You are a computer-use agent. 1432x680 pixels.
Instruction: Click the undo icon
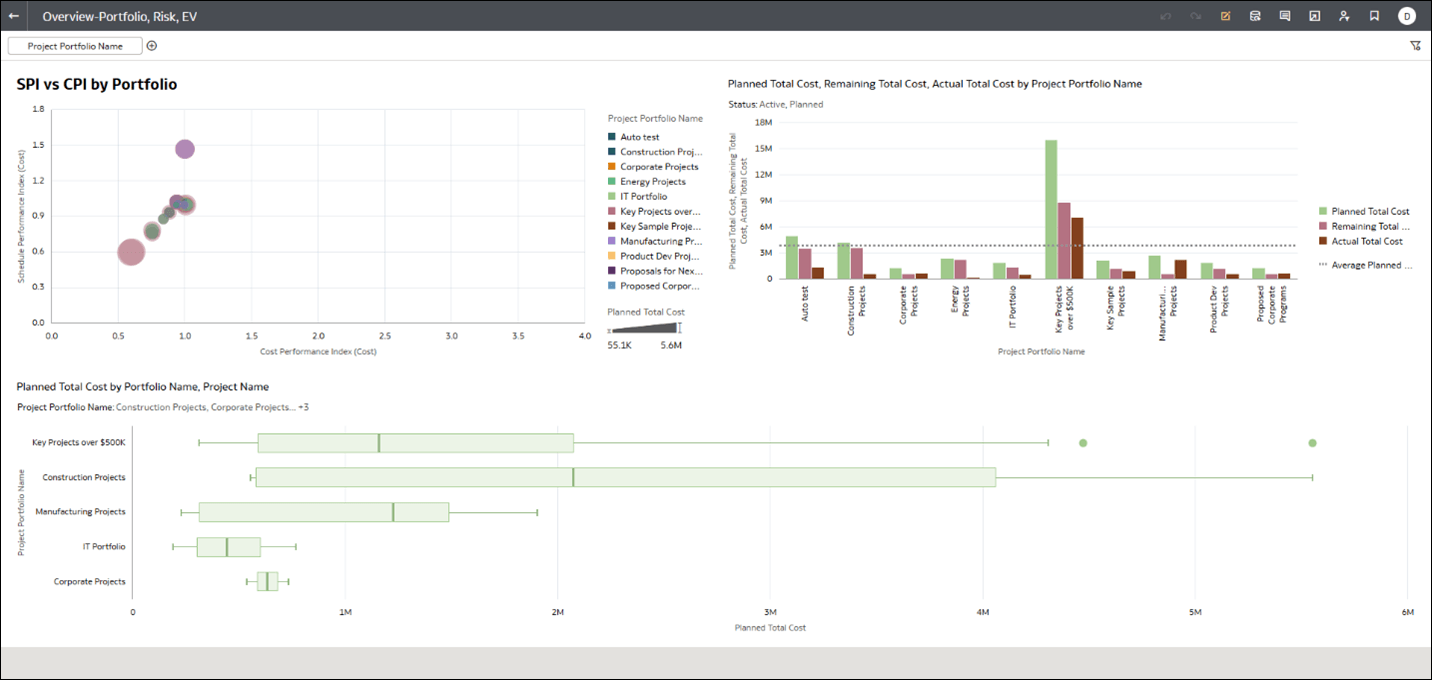[1164, 16]
